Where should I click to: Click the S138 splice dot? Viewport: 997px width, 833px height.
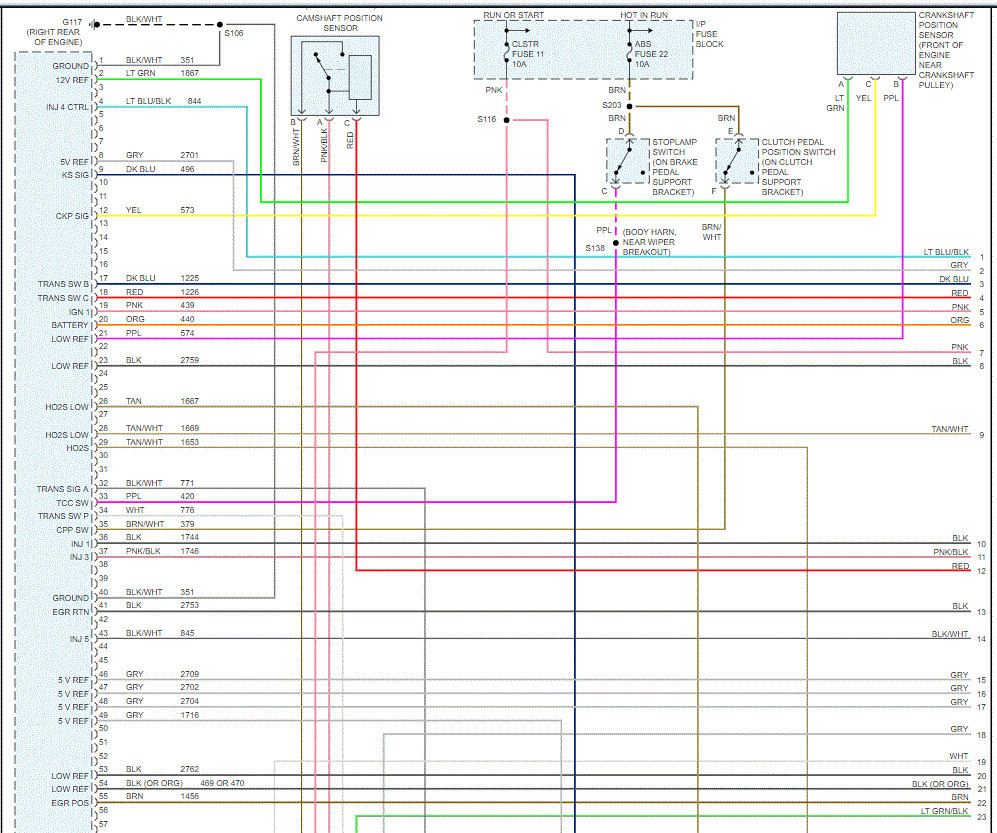tap(615, 243)
